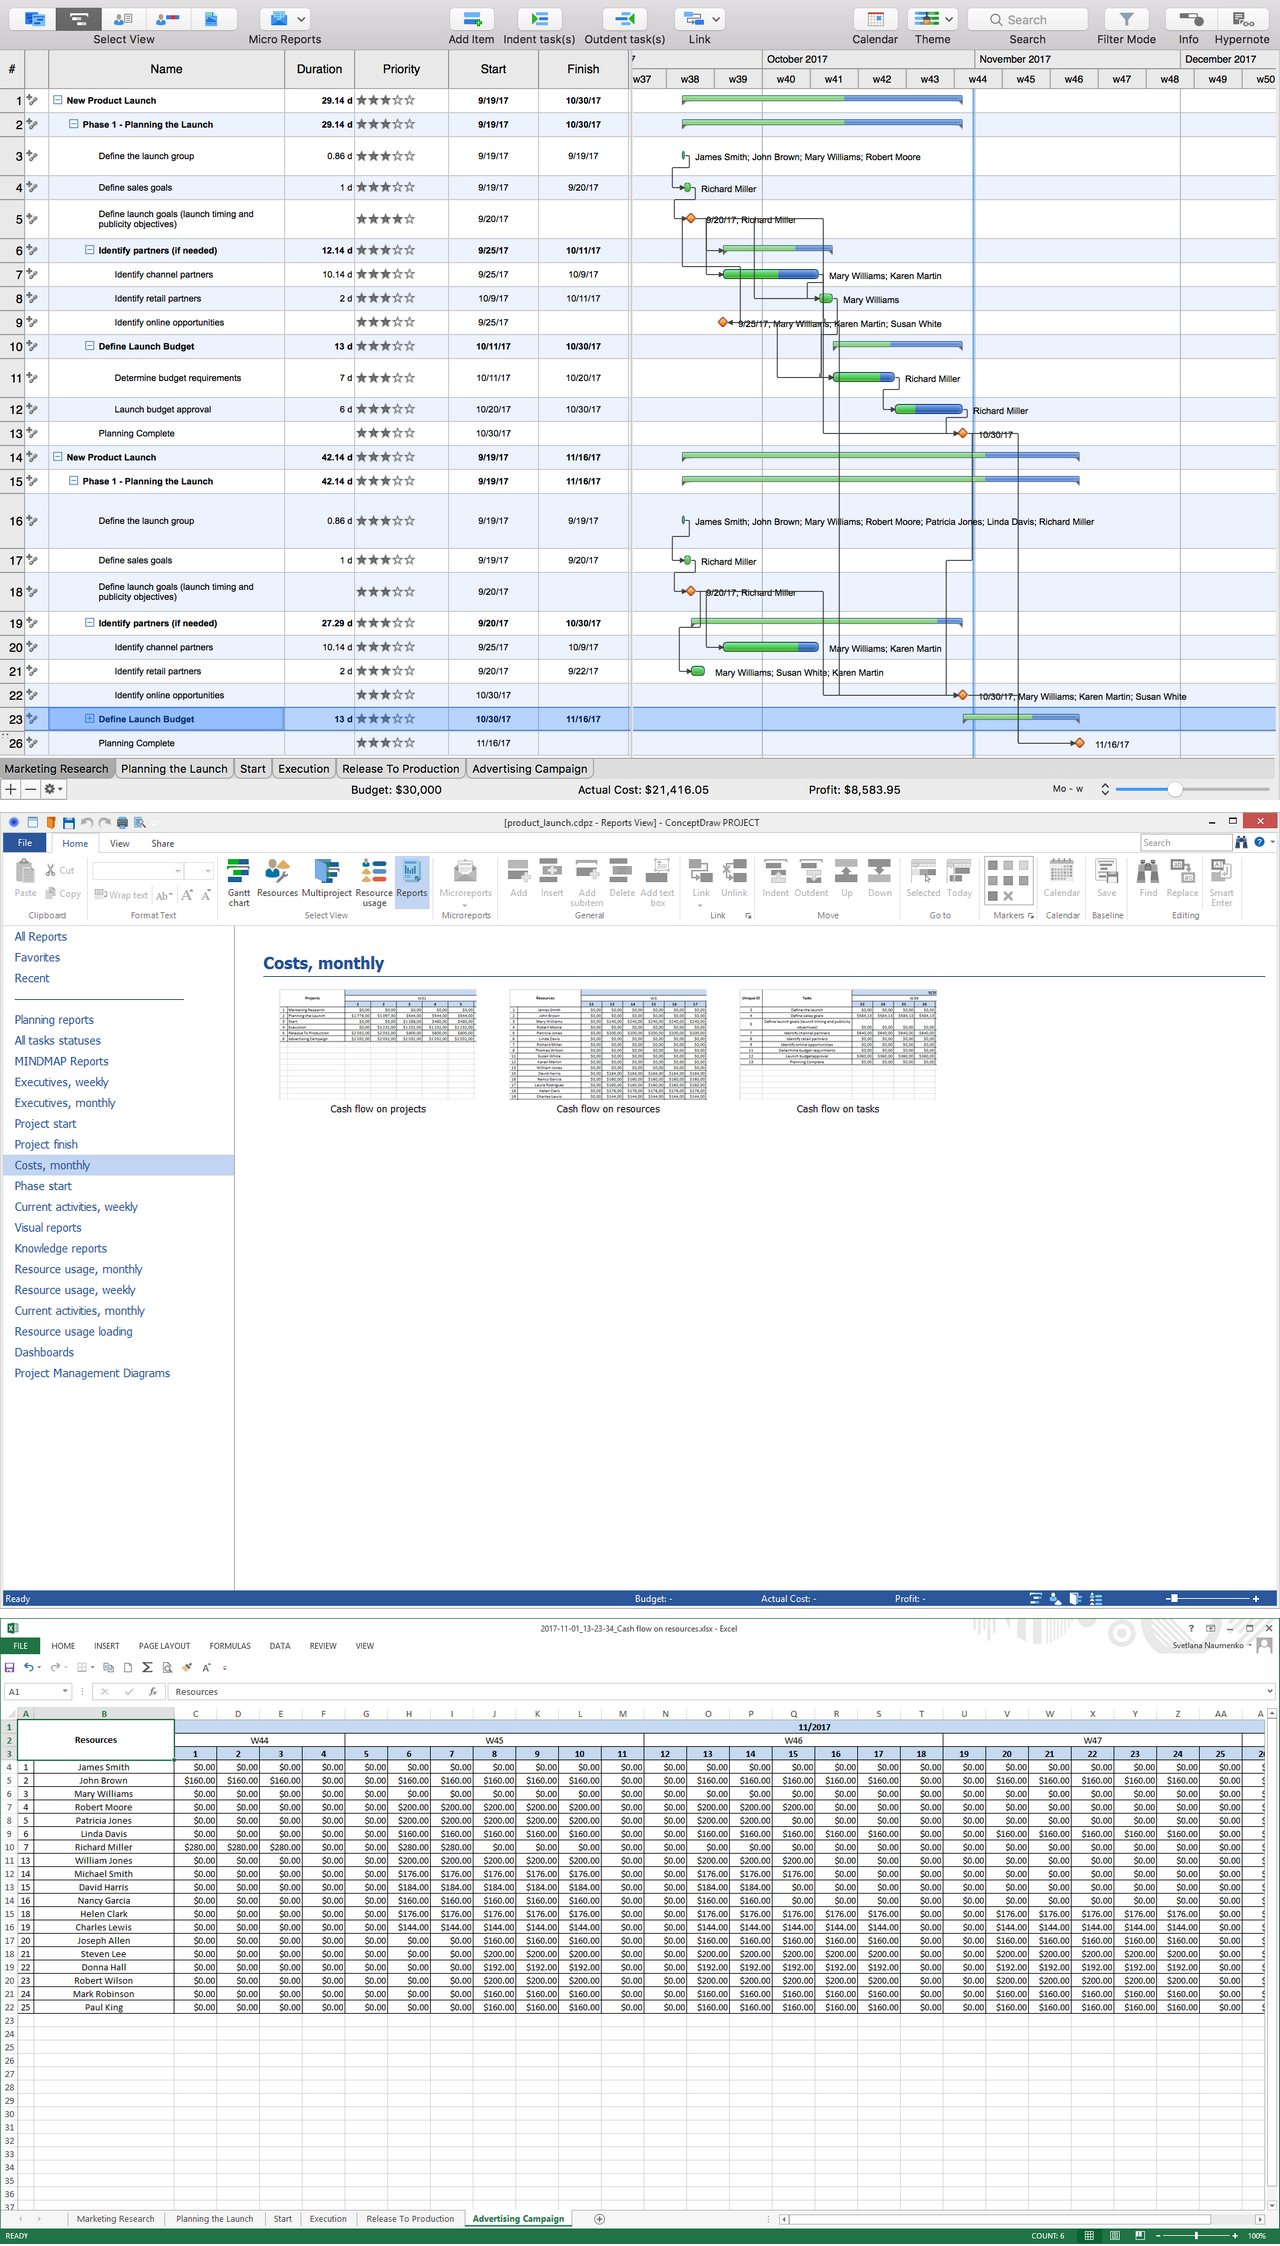Click the Excel Save icon in quick access
Screen dimensions: 1280x2246
(x=10, y=1668)
